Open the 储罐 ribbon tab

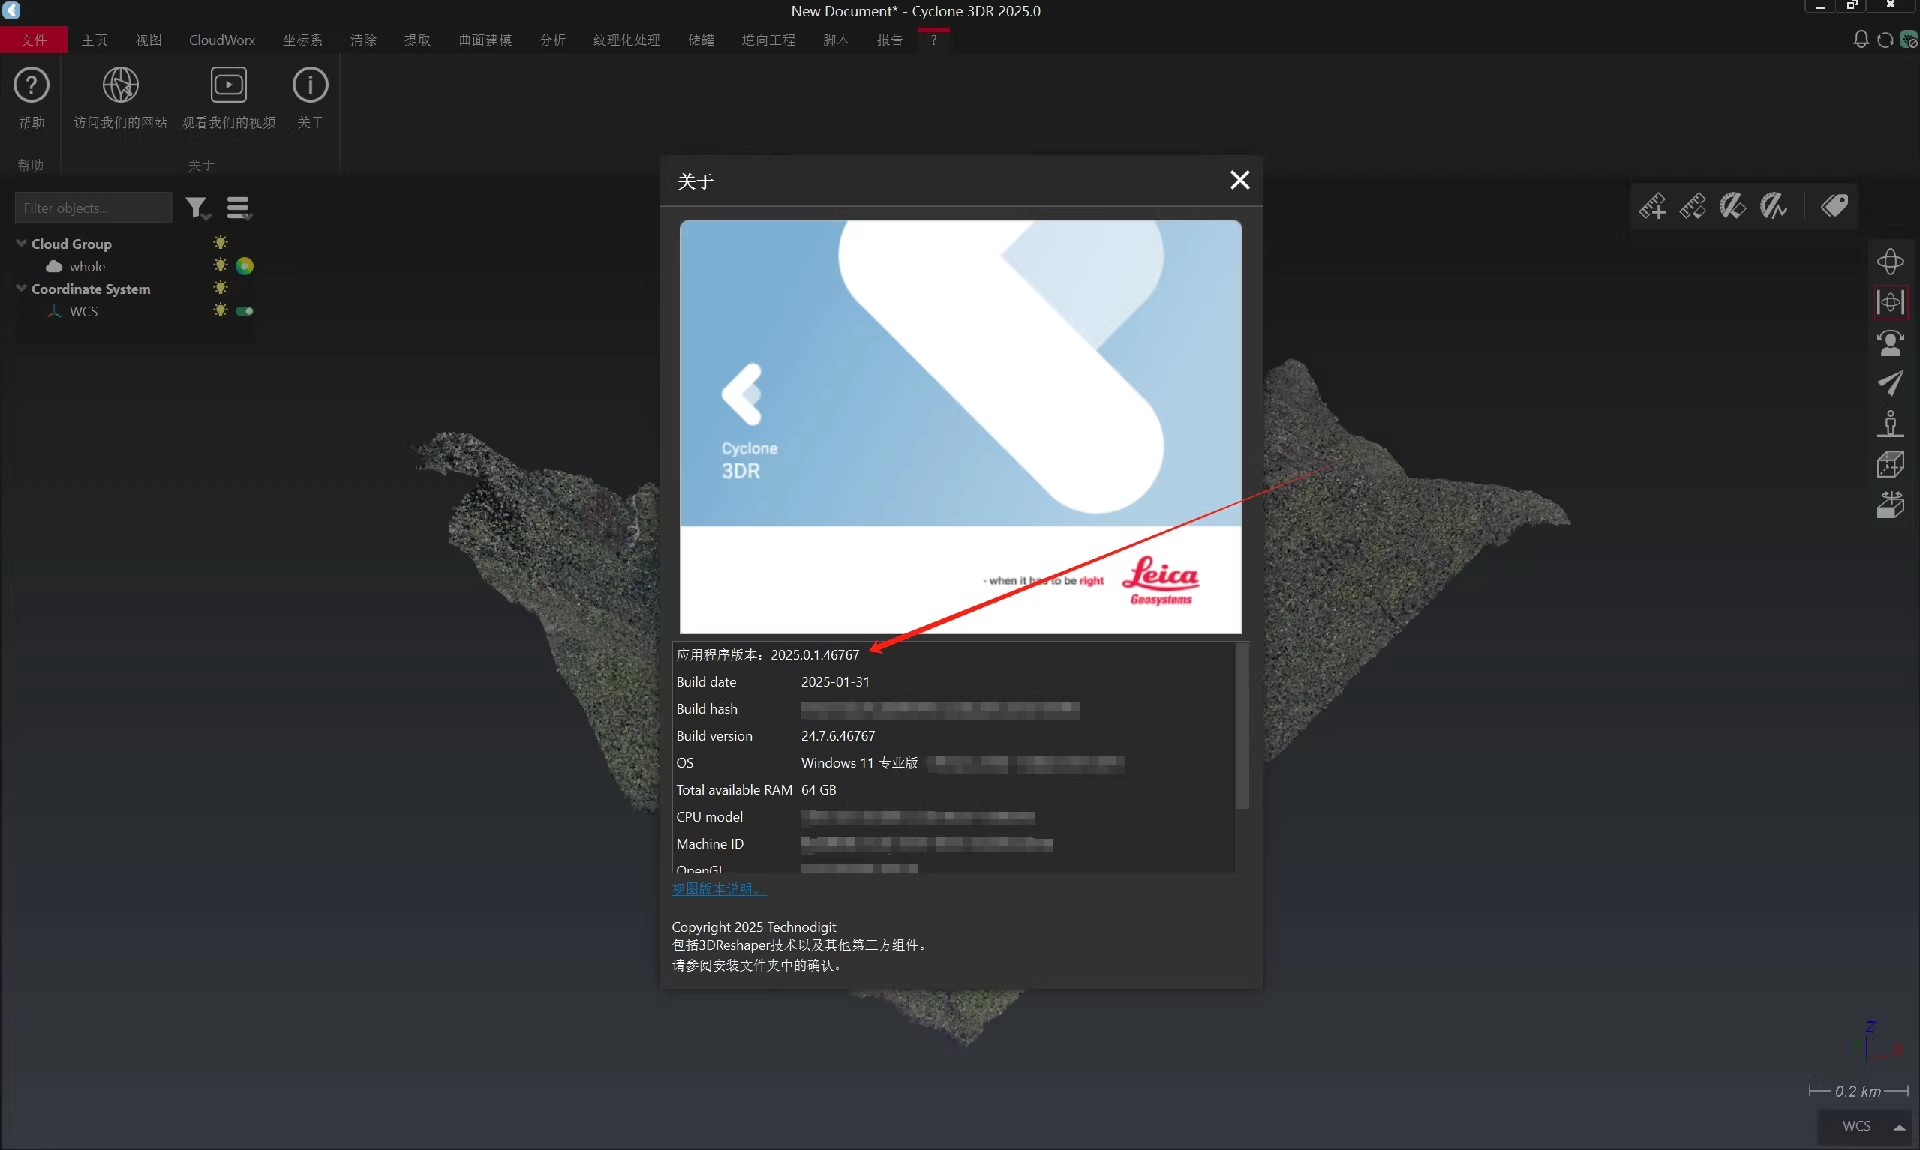pyautogui.click(x=701, y=40)
